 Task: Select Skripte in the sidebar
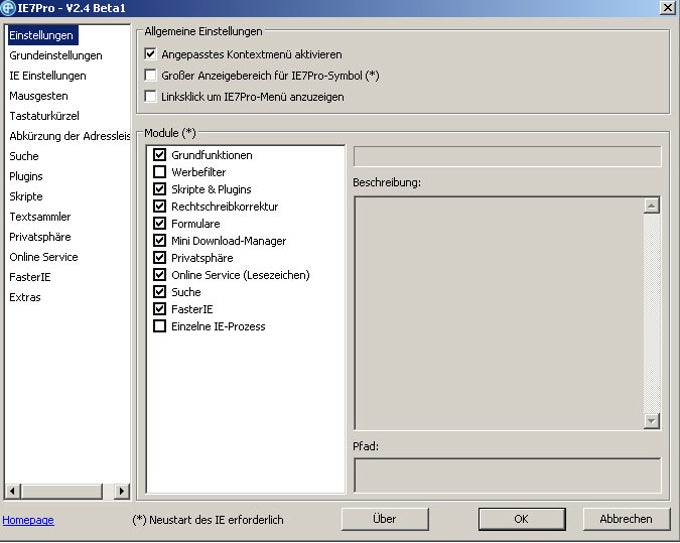pos(26,196)
